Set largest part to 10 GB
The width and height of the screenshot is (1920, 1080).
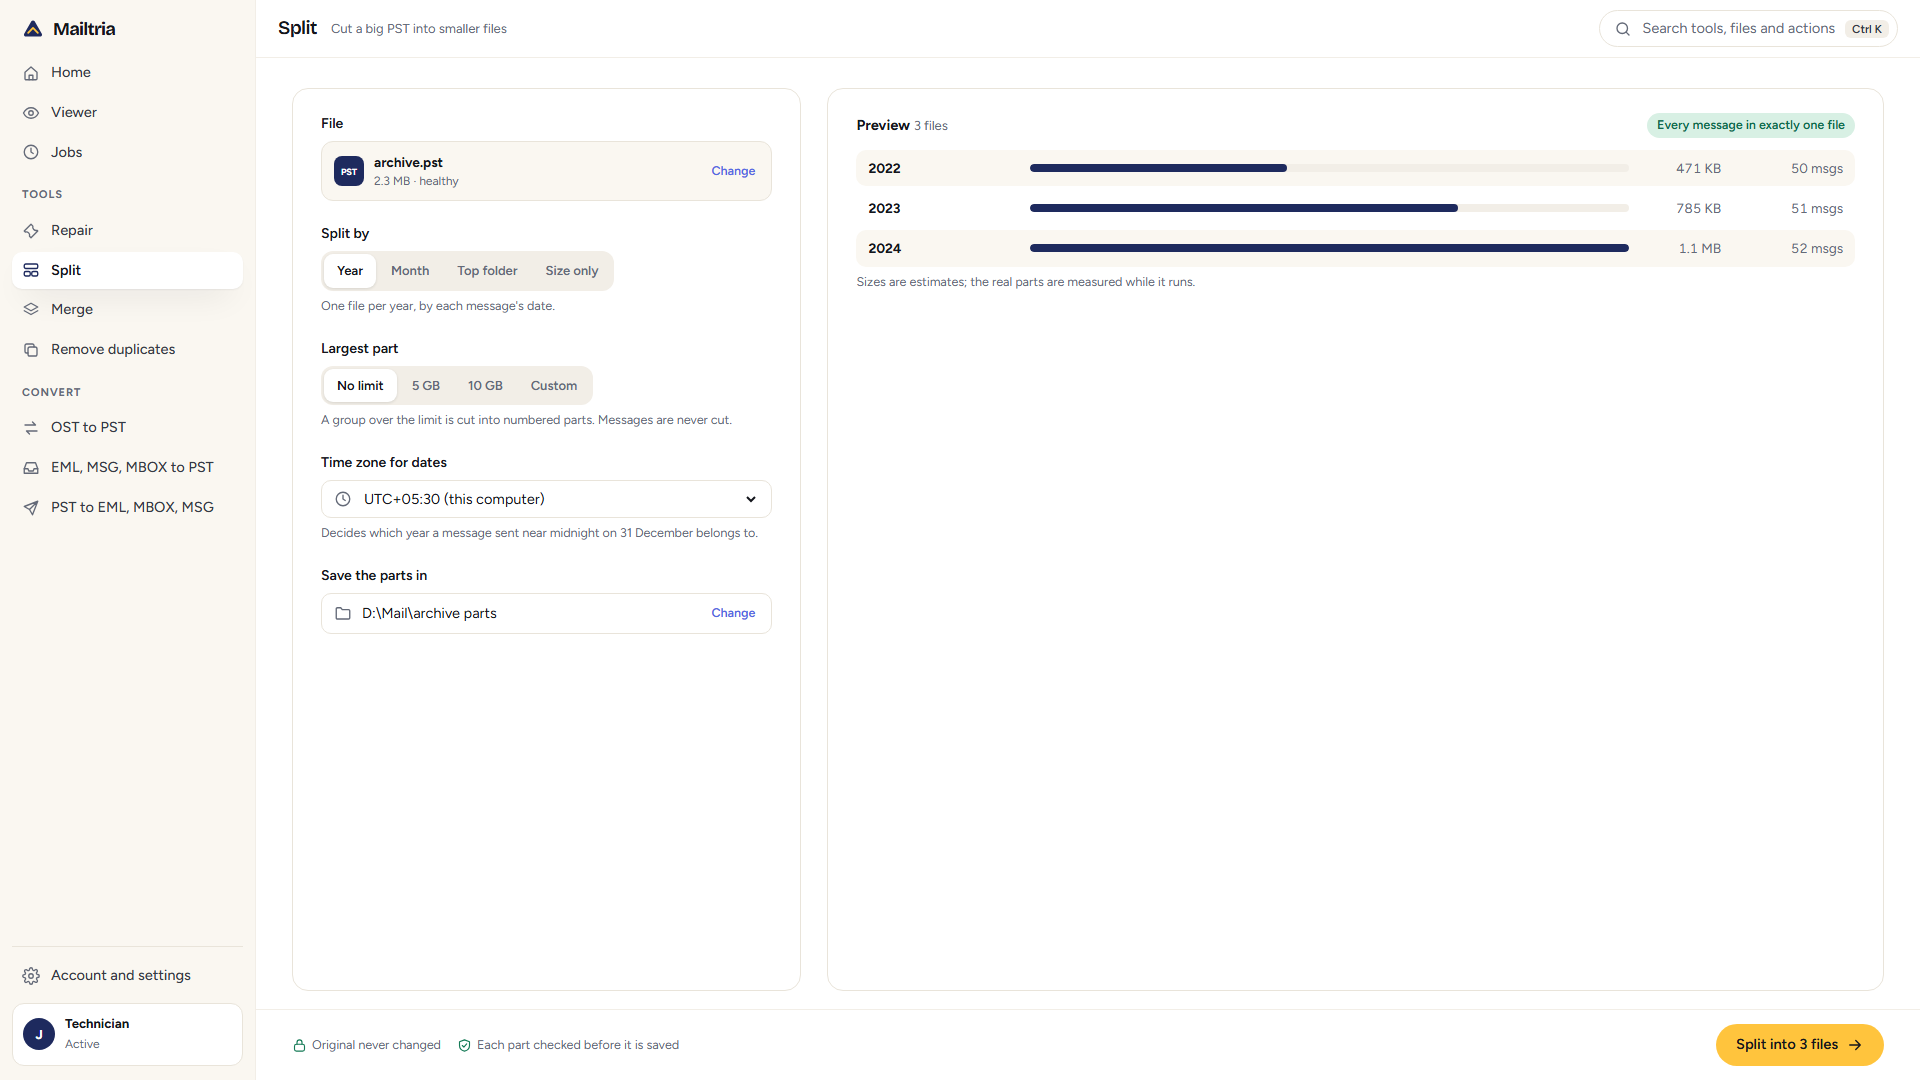pyautogui.click(x=486, y=386)
